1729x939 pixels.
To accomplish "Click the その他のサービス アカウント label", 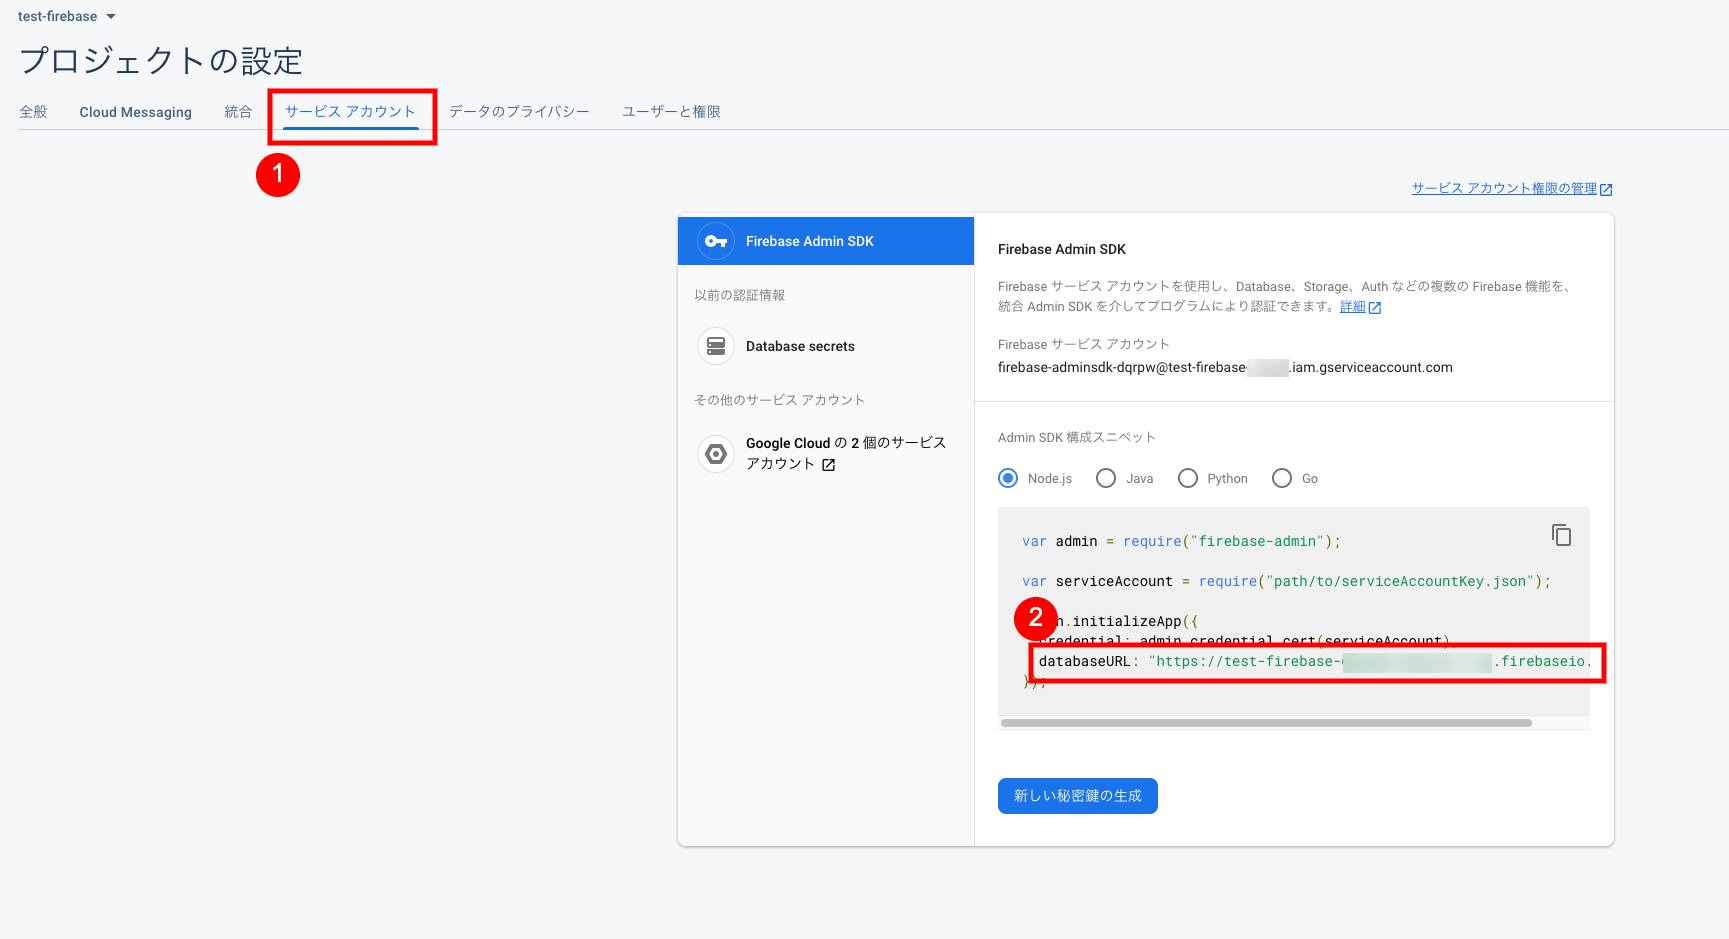I will (780, 400).
